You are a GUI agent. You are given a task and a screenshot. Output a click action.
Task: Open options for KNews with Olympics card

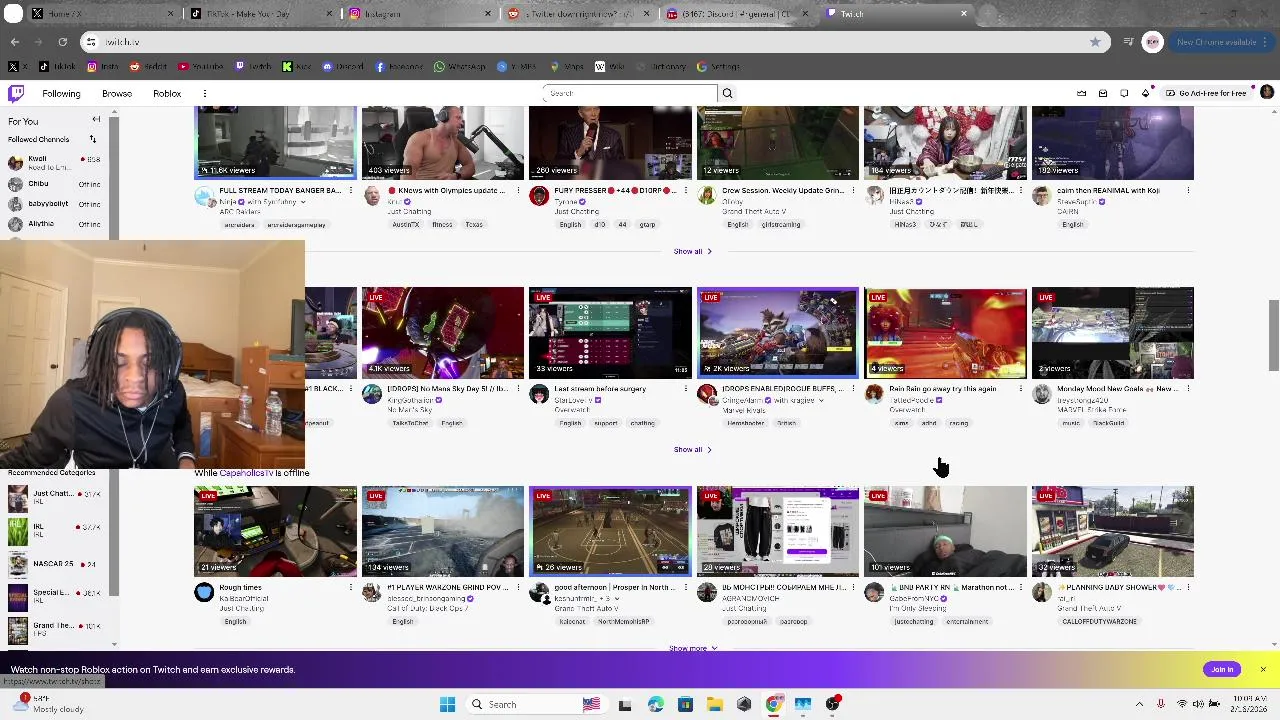click(x=519, y=190)
